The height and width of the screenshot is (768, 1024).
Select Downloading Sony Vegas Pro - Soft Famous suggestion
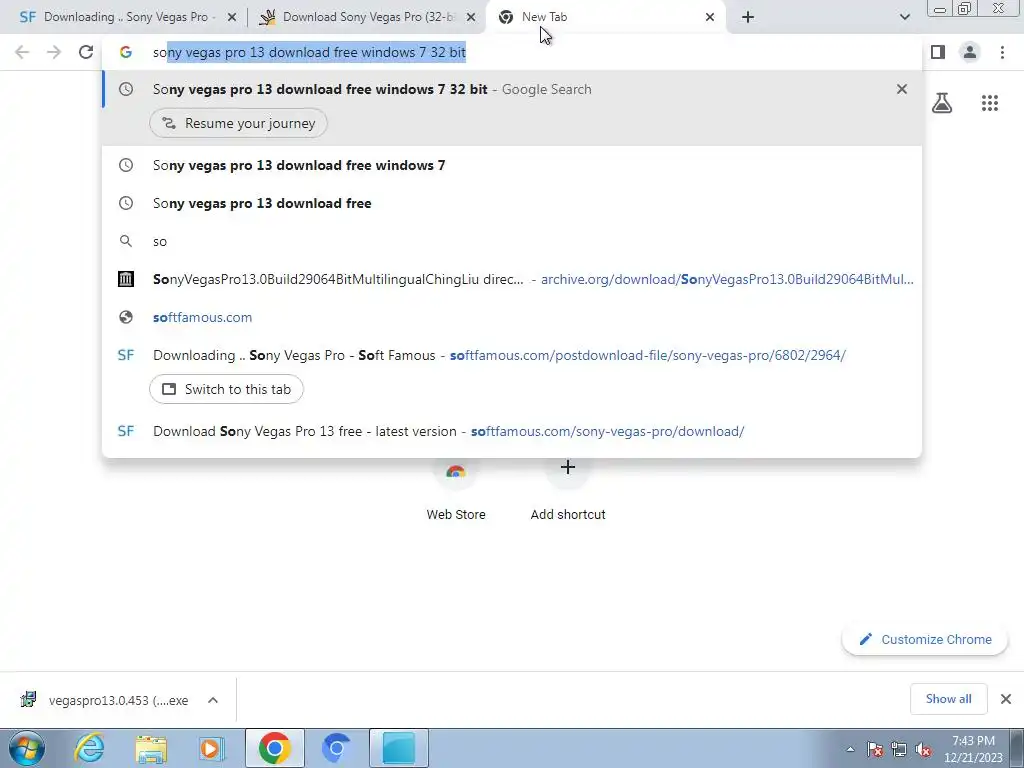click(512, 355)
